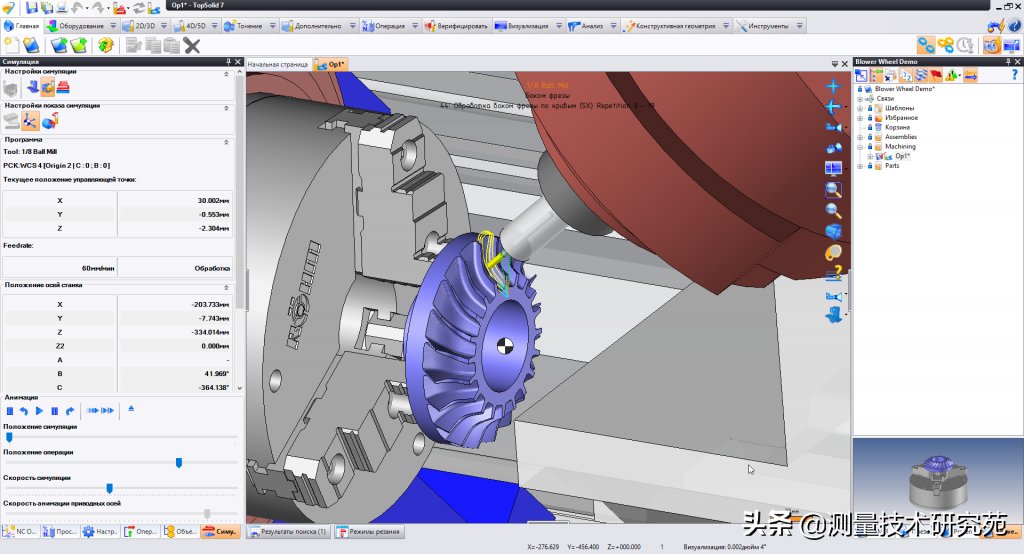The image size is (1024, 554).
Task: Expand the Parts tree node
Action: 860,166
